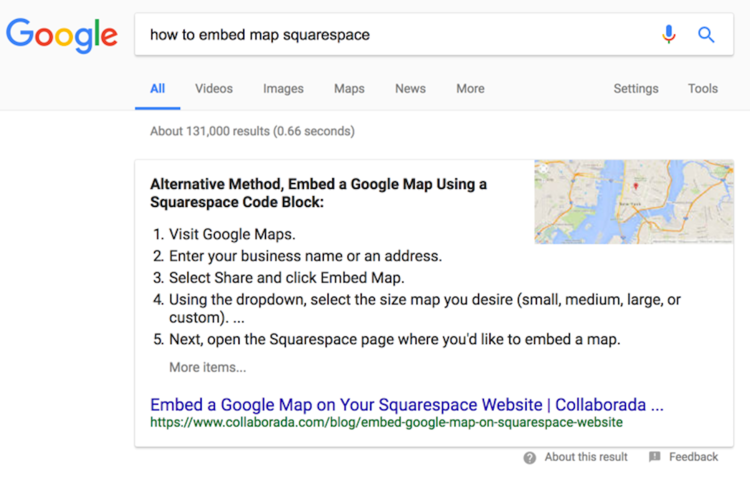Click the Google logo

(62, 36)
